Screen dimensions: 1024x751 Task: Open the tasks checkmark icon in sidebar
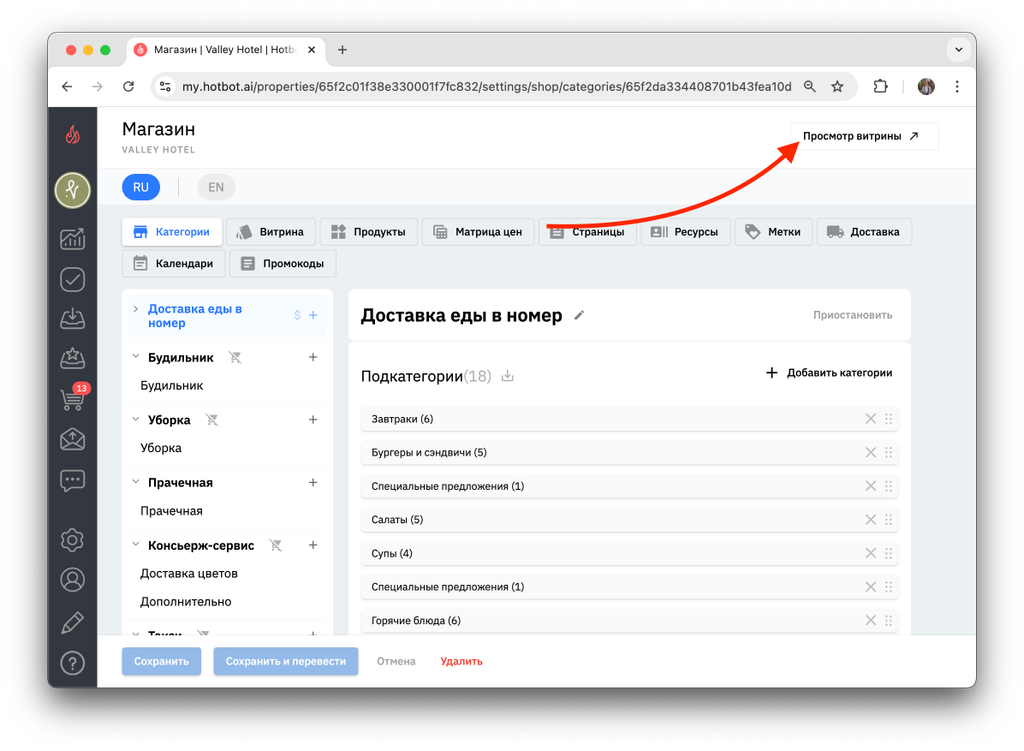click(x=72, y=280)
